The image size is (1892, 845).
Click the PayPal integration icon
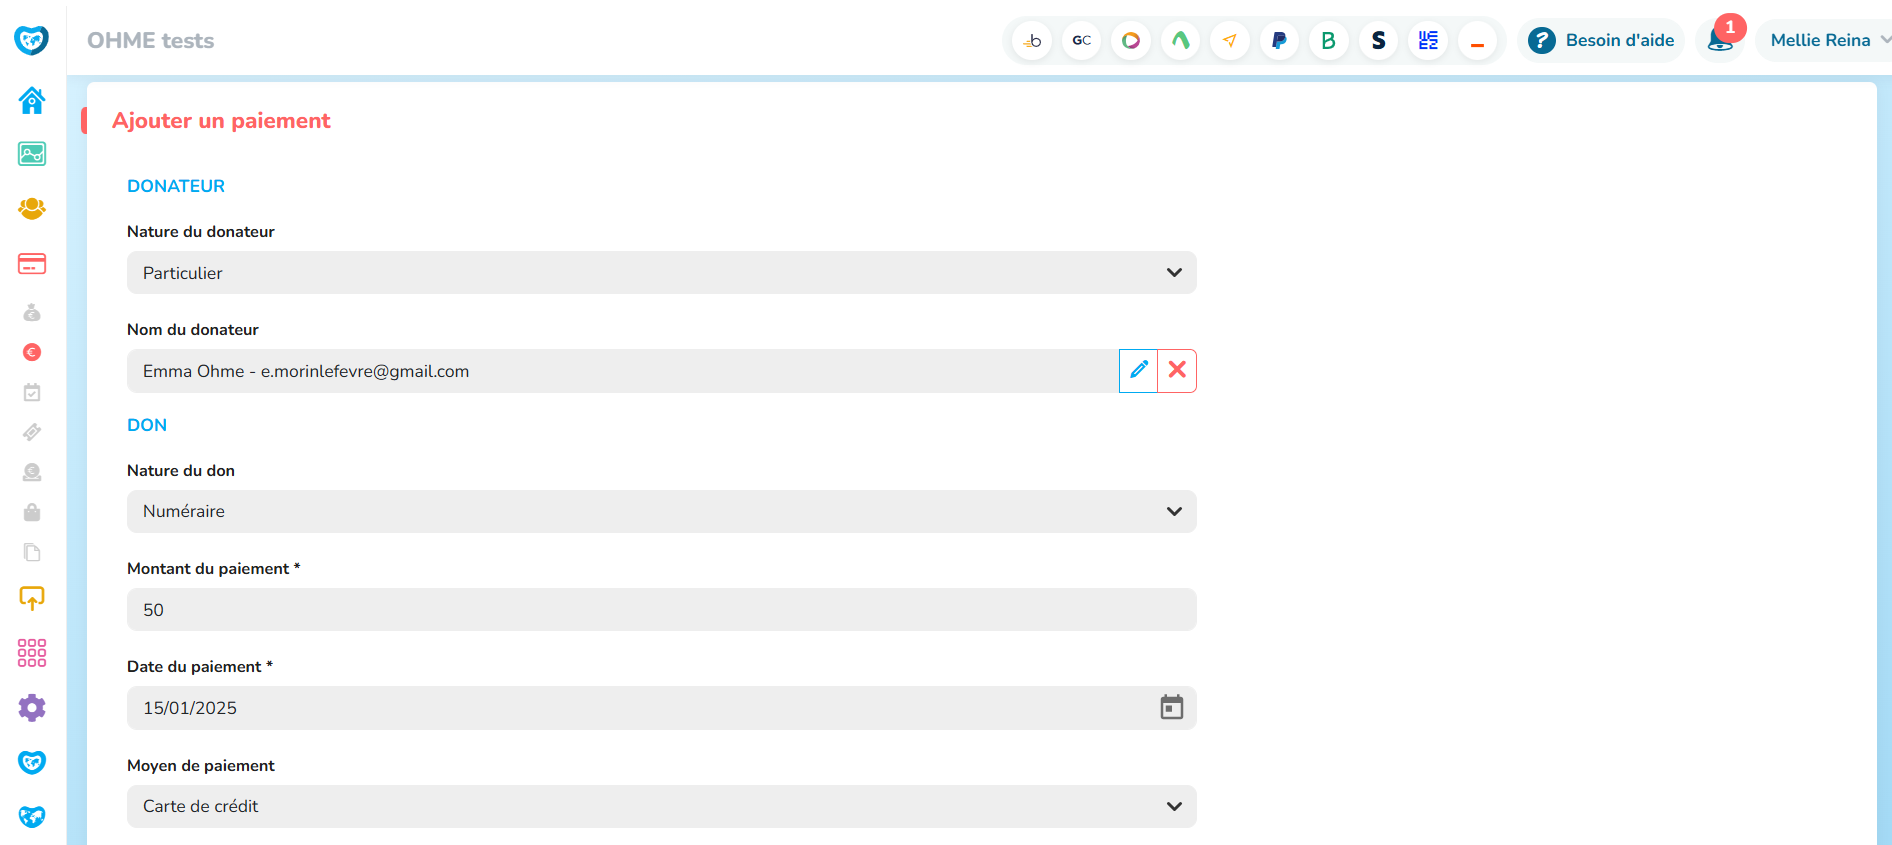click(1279, 41)
